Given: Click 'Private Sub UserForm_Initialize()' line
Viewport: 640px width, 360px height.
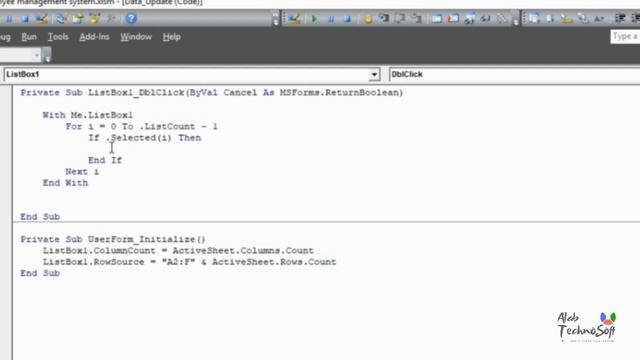Looking at the screenshot, I should pyautogui.click(x=113, y=239).
